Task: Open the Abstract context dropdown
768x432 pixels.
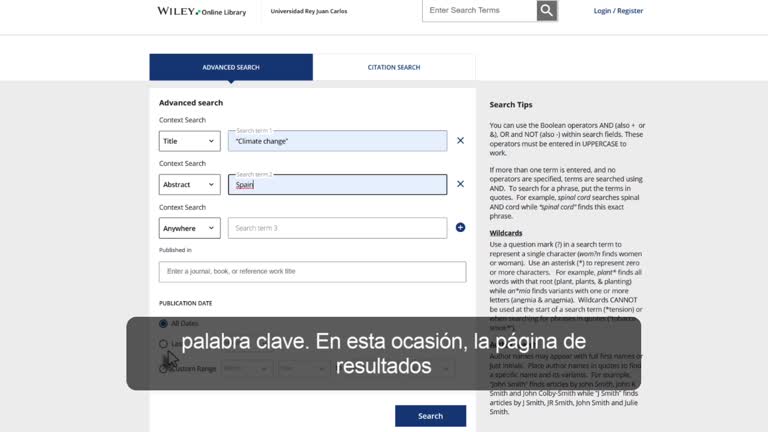Action: click(190, 185)
